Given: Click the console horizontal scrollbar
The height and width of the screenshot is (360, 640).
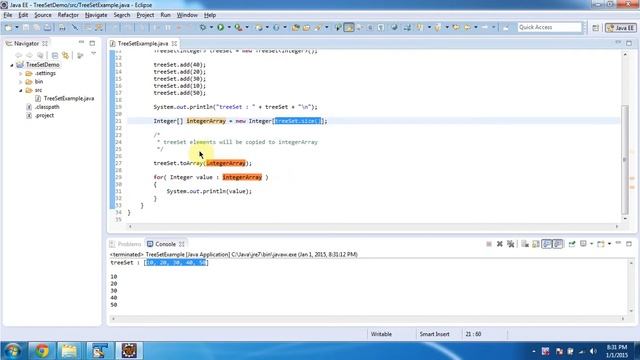Looking at the screenshot, I should coord(368,319).
